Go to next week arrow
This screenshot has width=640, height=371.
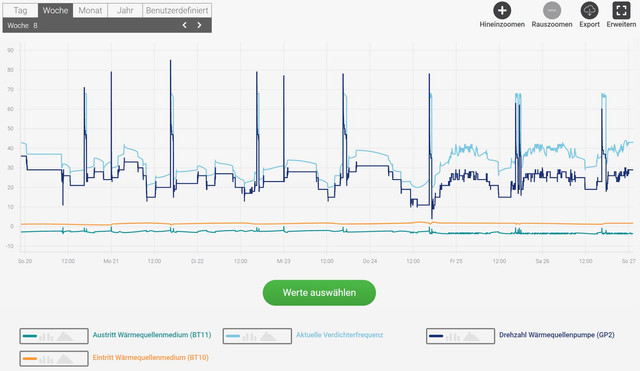[199, 25]
